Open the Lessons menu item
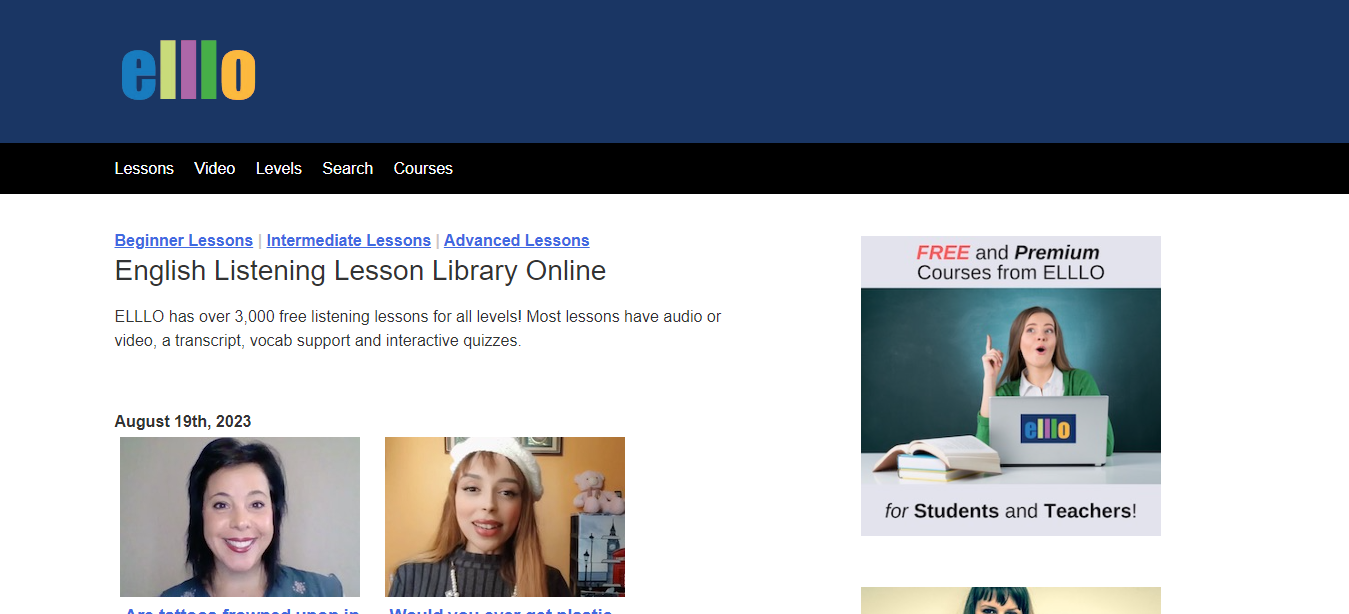The height and width of the screenshot is (614, 1349). (144, 168)
